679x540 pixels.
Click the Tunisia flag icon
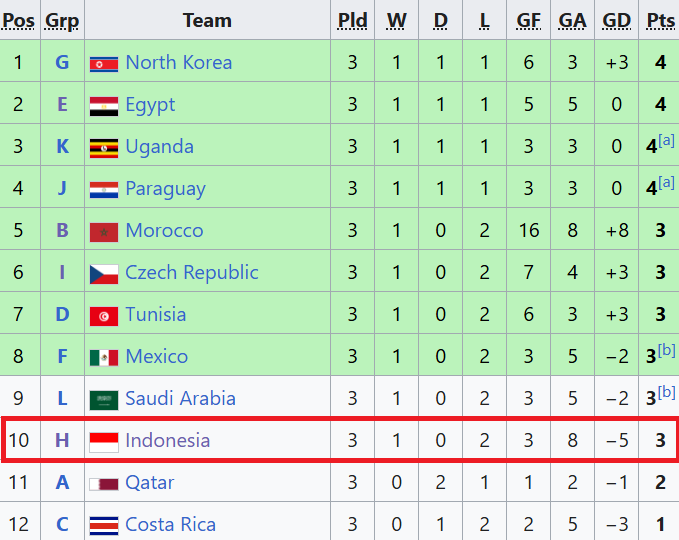104,315
